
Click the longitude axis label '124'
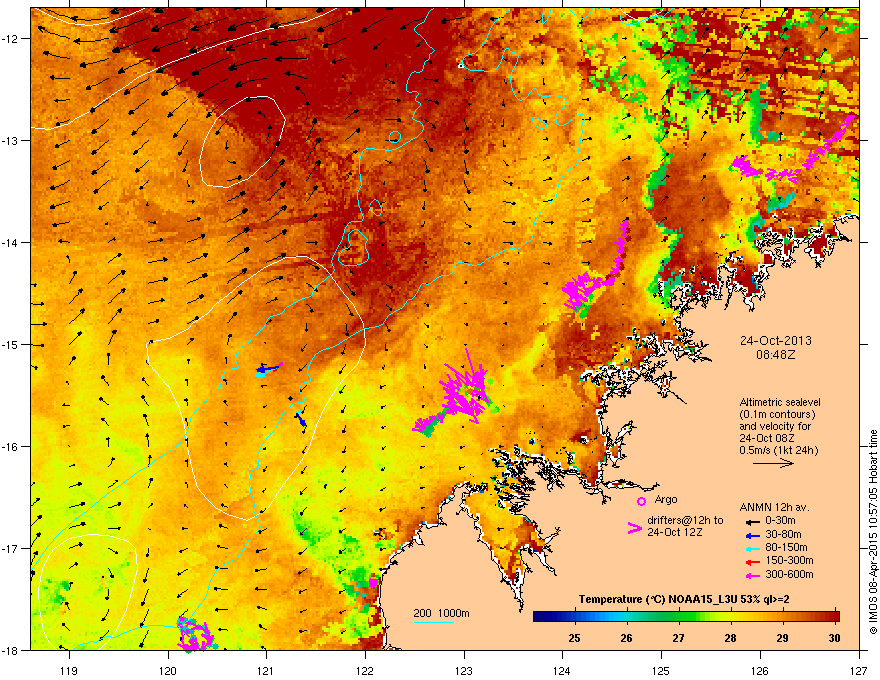point(563,670)
